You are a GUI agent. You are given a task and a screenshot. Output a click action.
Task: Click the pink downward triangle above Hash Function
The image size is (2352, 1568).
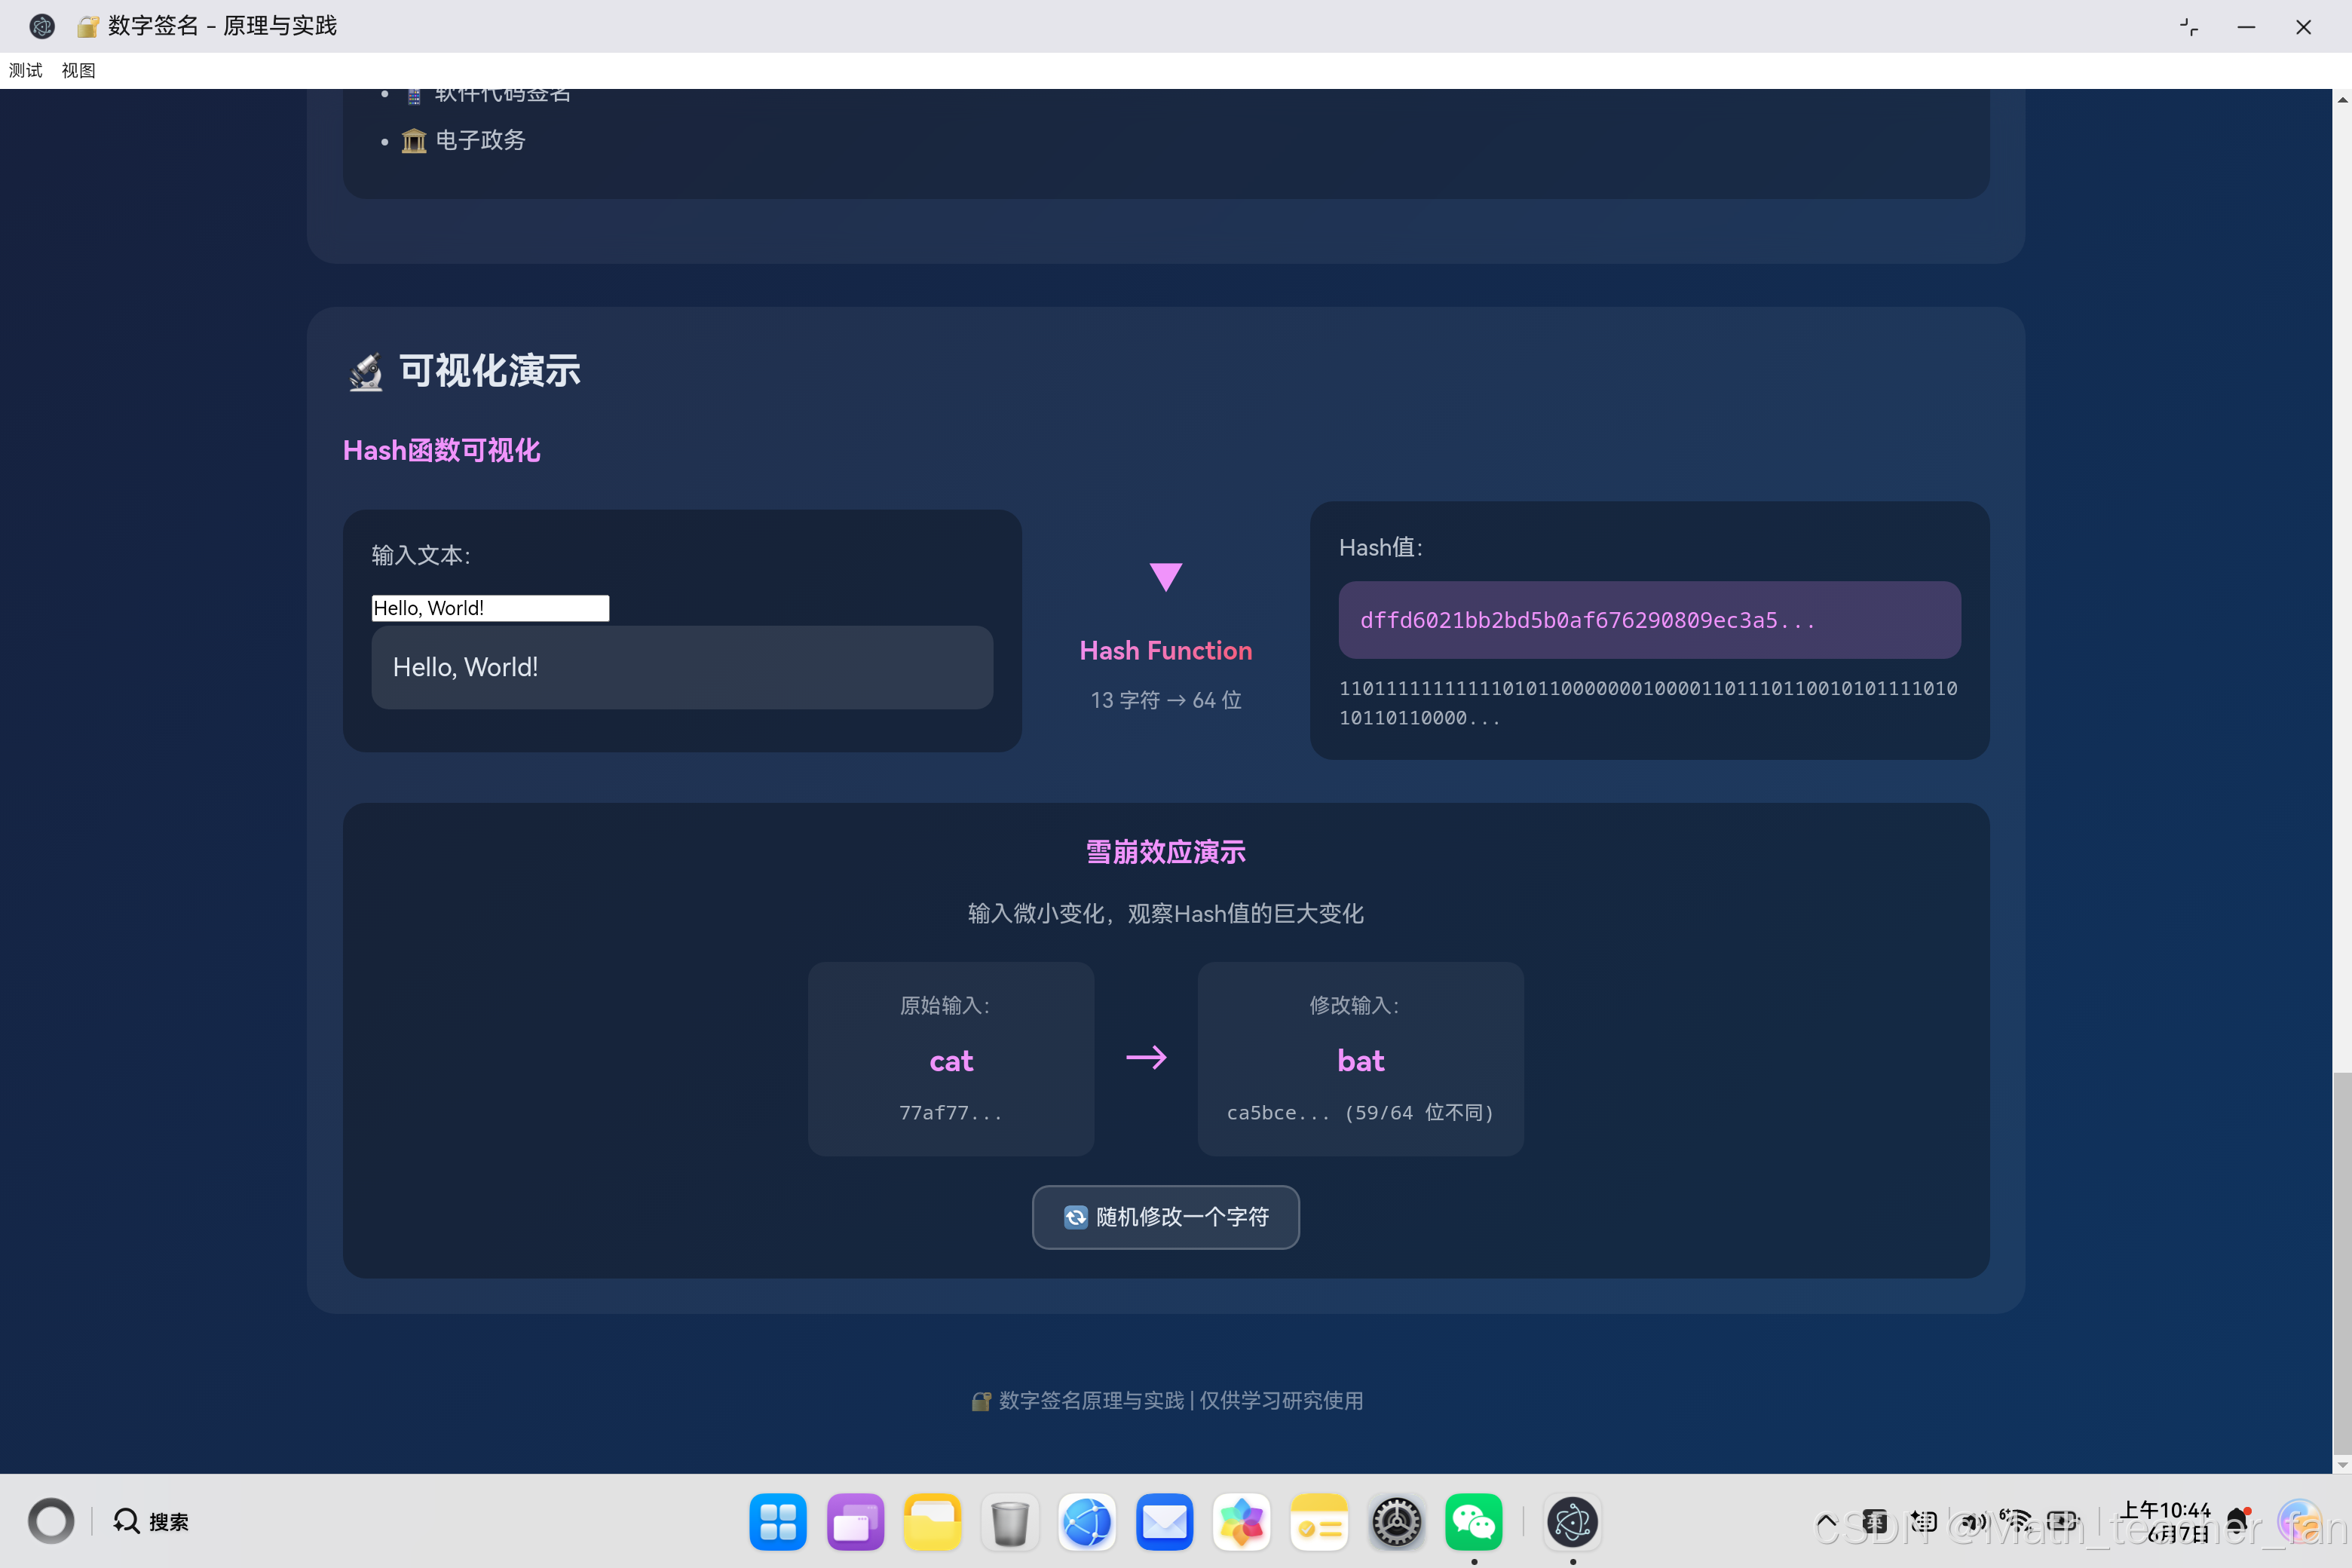[1165, 576]
